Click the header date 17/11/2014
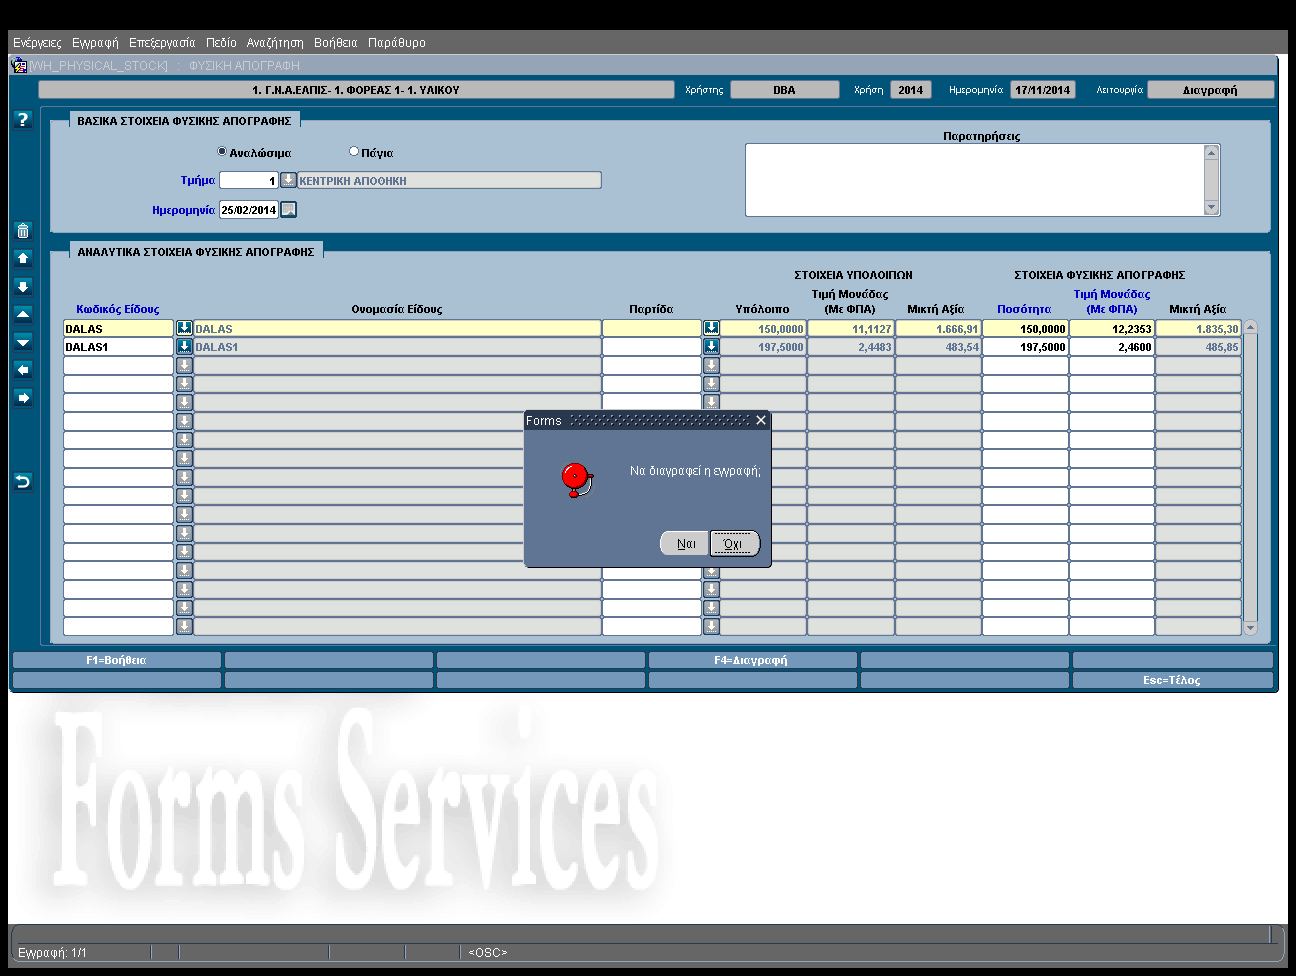This screenshot has height=976, width=1296. click(1043, 90)
